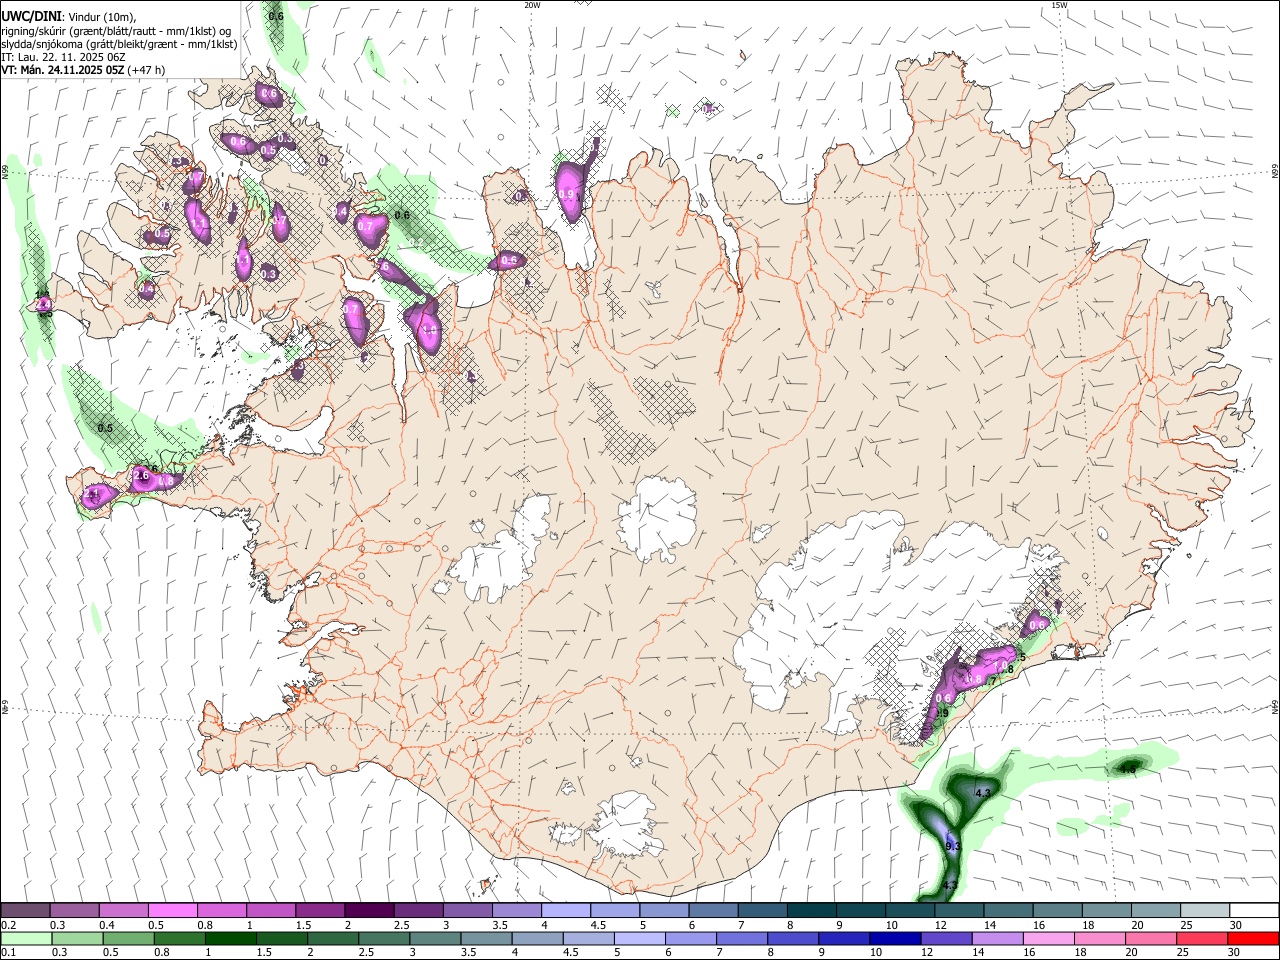Screen dimensions: 1280x960
Task: Click the 'IT: Lau. 22. 11. 2025 06Z' line
Action: pos(64,57)
